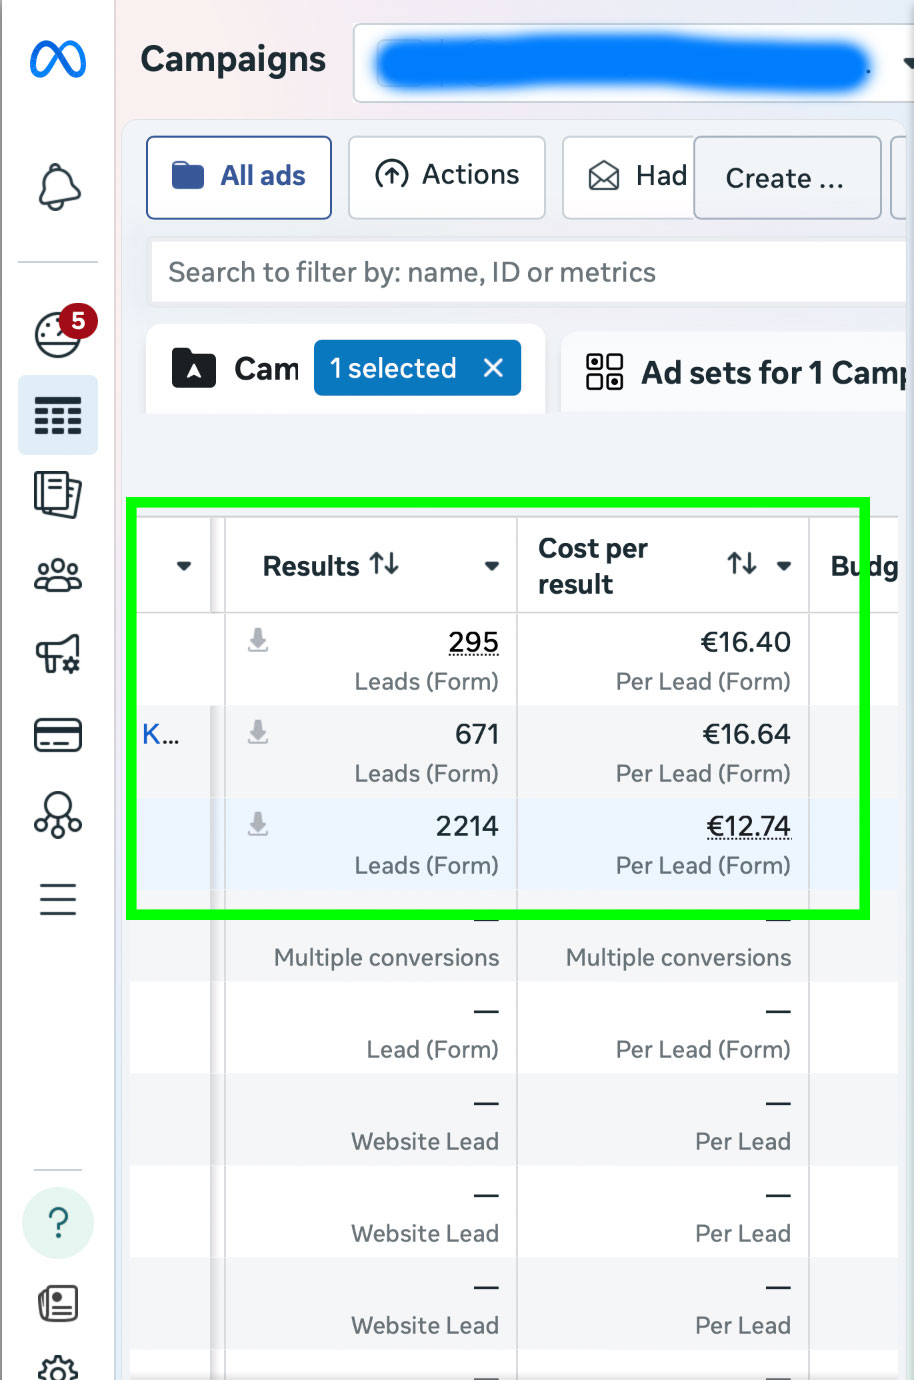Screen dimensions: 914x1380
Task: Sort by Results column arrows
Action: [x=384, y=564]
